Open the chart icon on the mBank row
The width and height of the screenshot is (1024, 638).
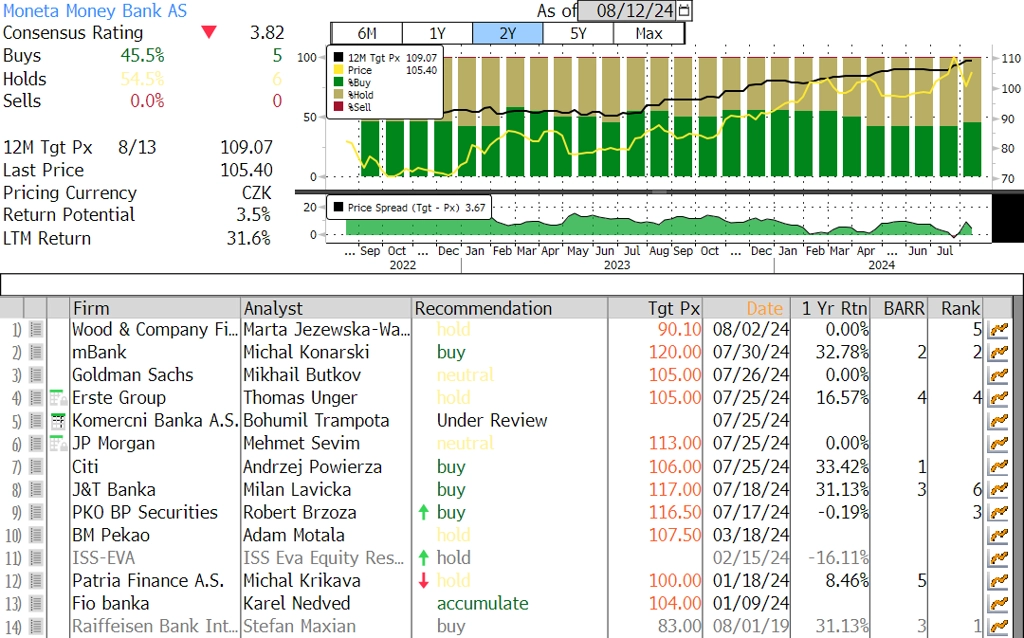(x=998, y=353)
